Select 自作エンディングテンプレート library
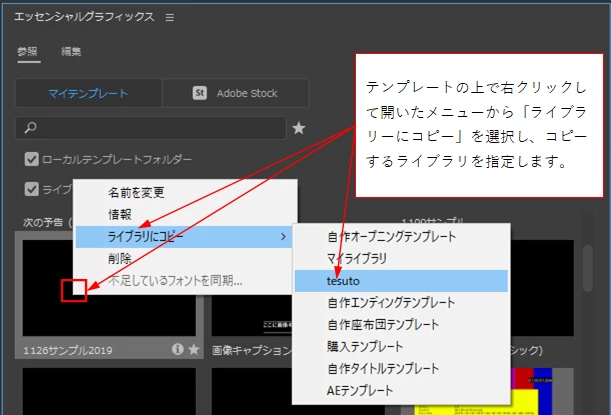 pos(401,302)
